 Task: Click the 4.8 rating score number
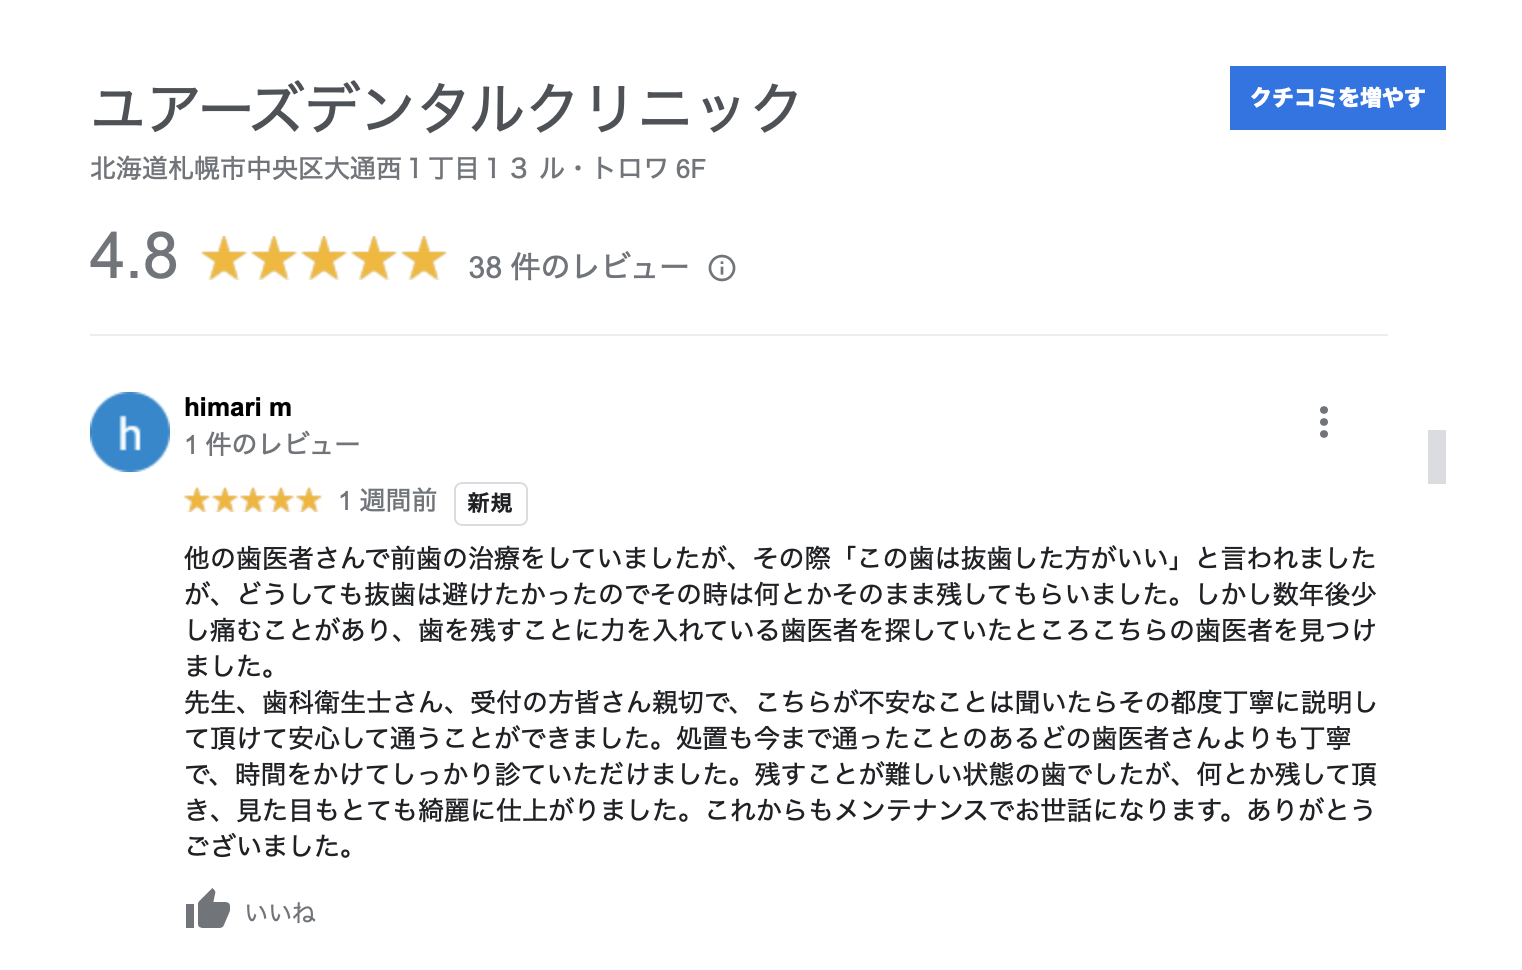[x=134, y=256]
